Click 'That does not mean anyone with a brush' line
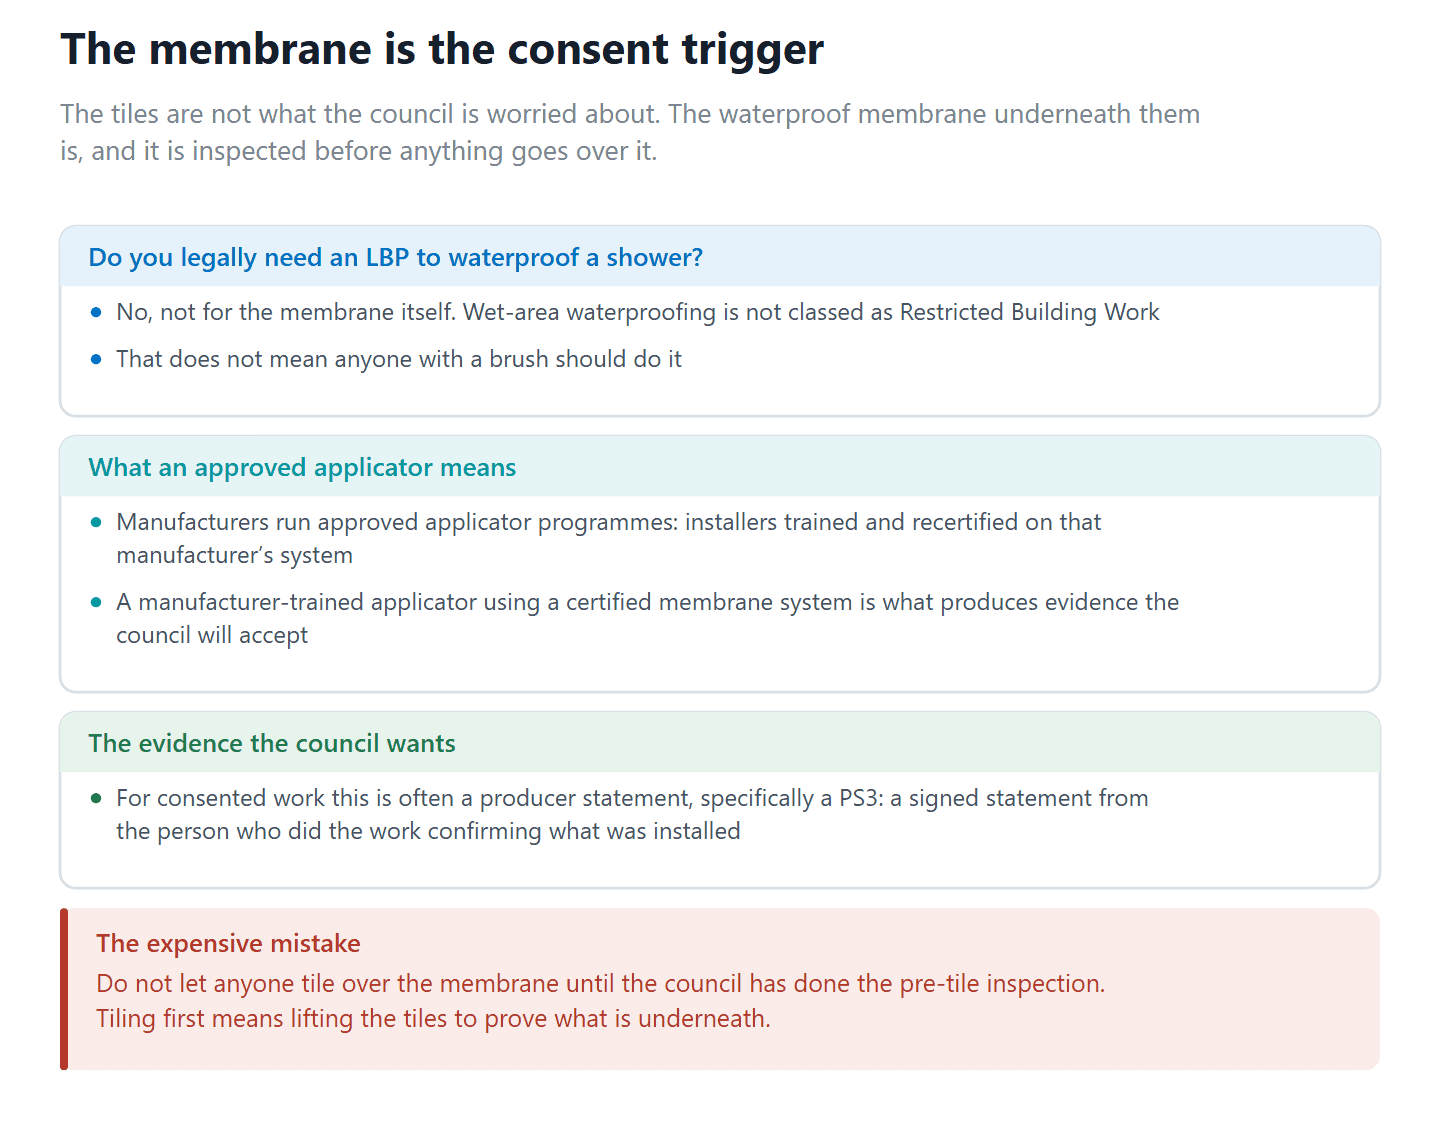Screen dimensions: 1440x1130 coord(399,359)
